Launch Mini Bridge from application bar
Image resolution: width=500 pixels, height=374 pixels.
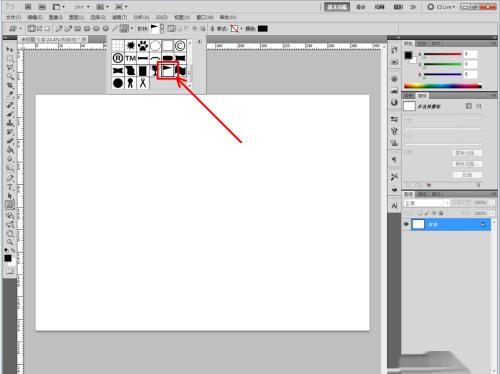pos(42,7)
